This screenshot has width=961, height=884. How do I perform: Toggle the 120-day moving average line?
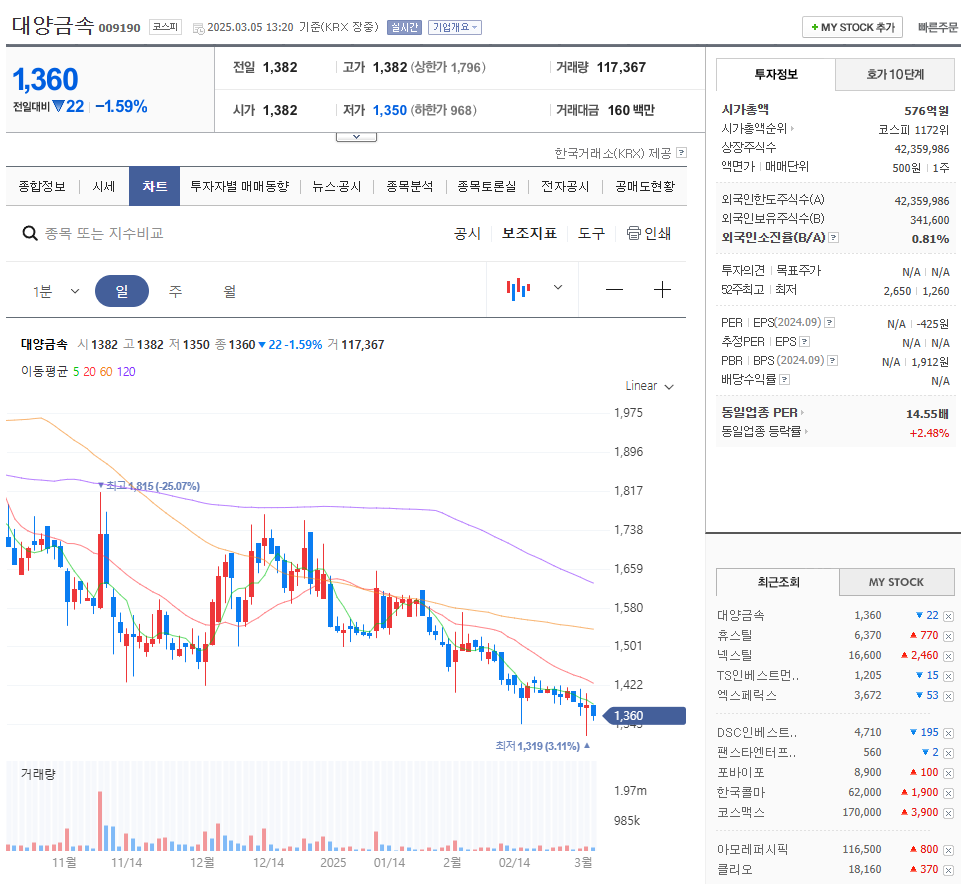click(126, 372)
